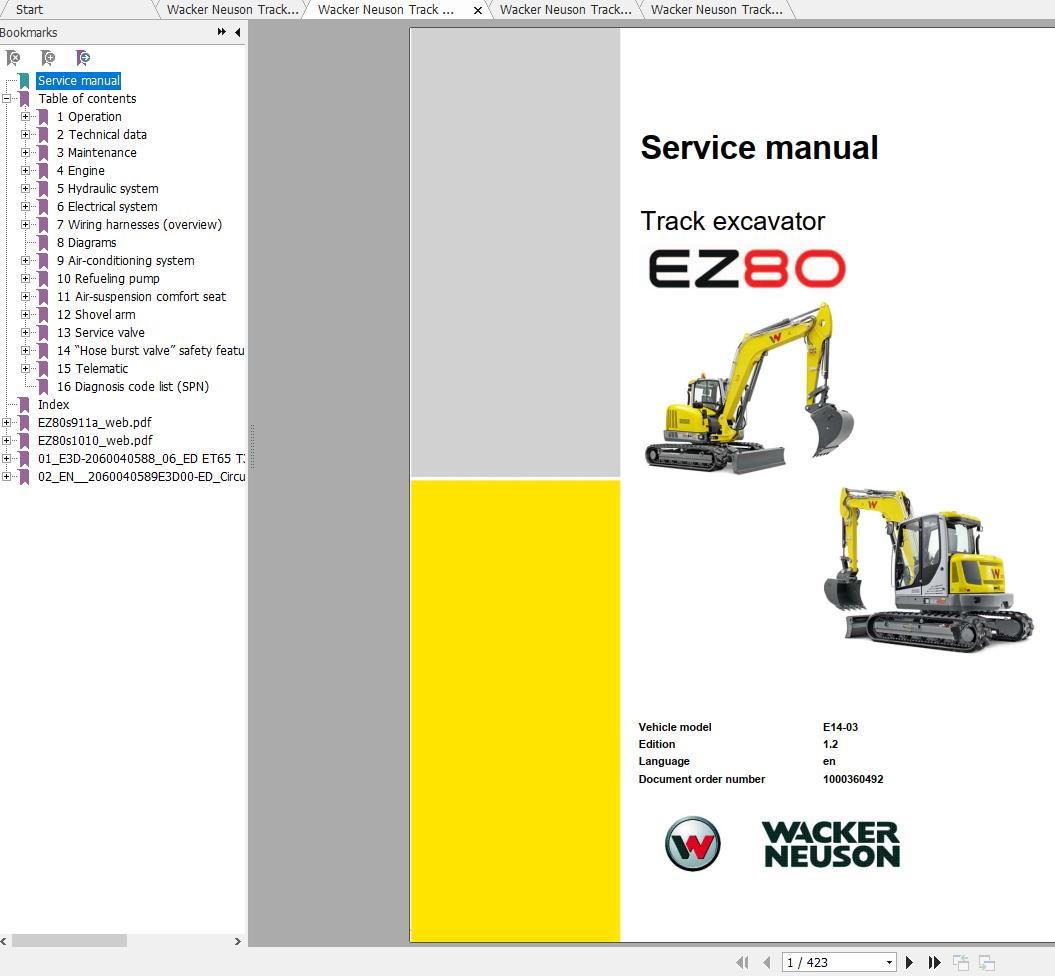This screenshot has height=976, width=1055.
Task: Click the add bookmark icon
Action: point(48,58)
